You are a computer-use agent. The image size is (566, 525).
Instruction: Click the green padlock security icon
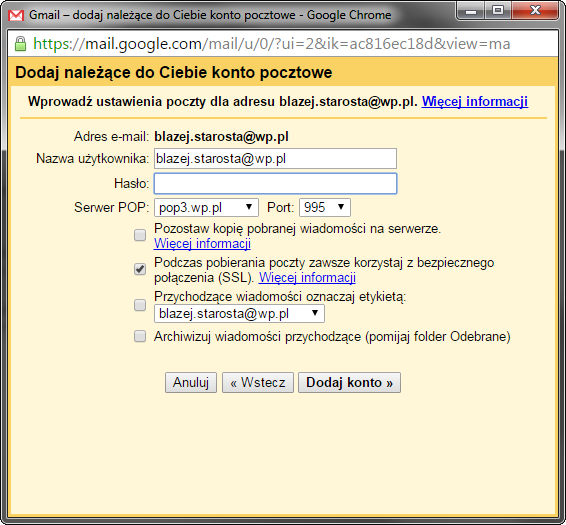click(21, 44)
